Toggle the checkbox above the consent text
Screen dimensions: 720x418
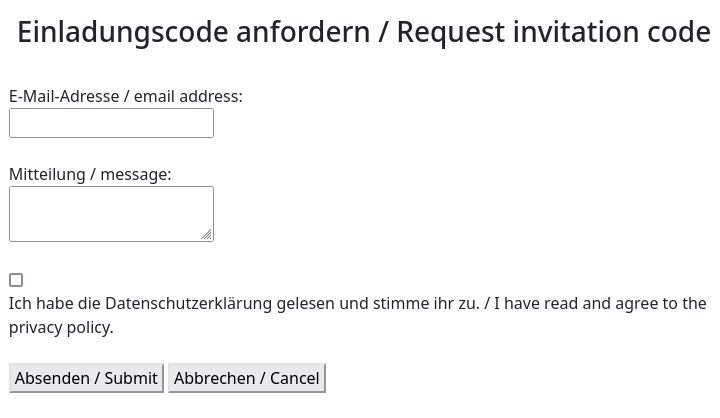coord(16,280)
